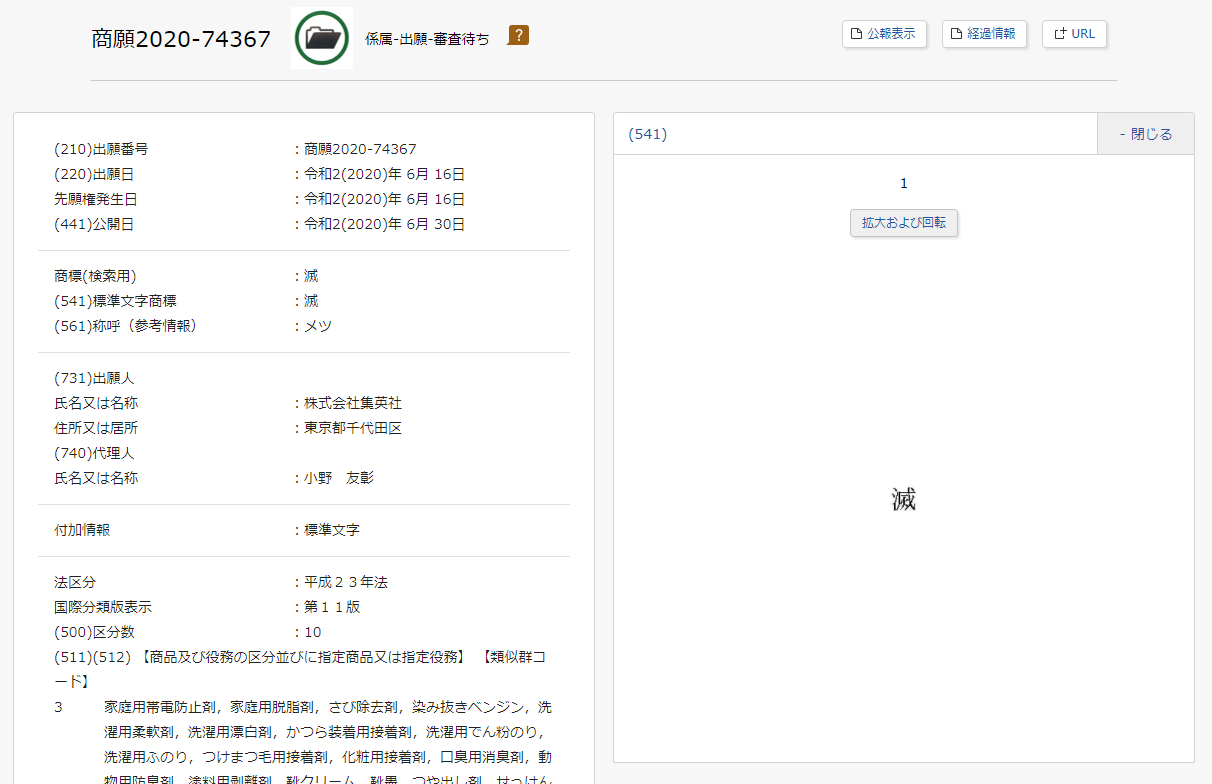Click the (441)公開日 label
This screenshot has height=784, width=1212.
(x=94, y=224)
